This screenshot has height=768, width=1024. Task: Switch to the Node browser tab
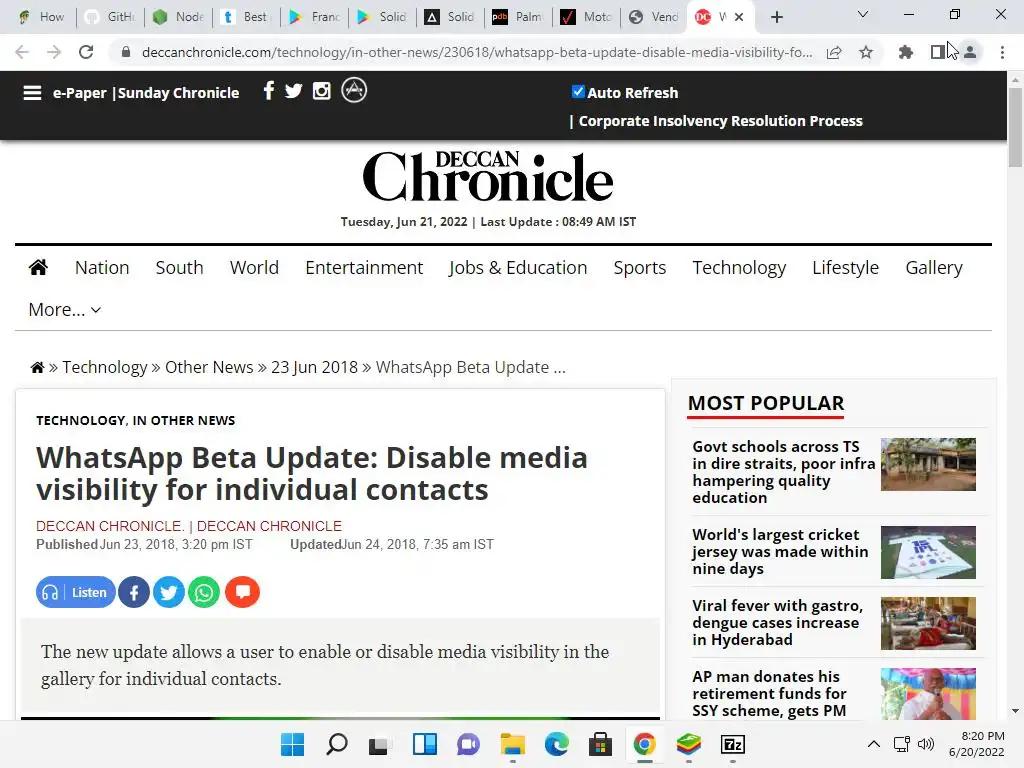[x=179, y=17]
